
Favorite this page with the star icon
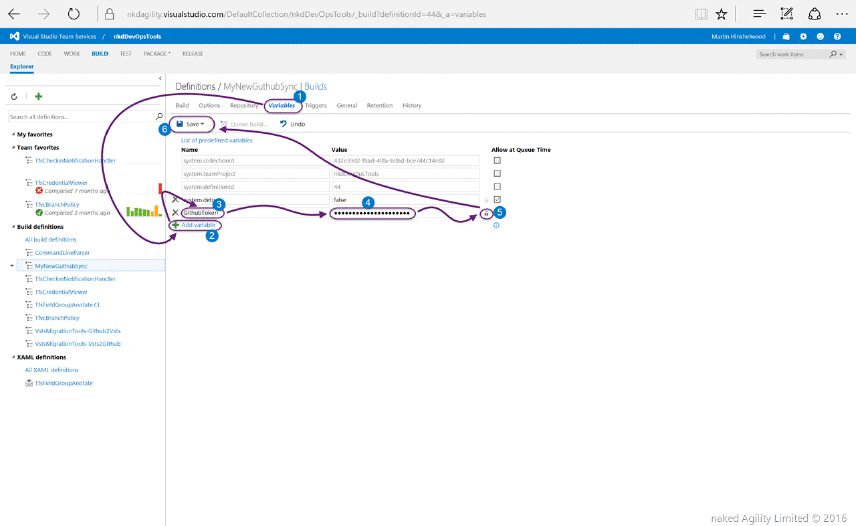point(721,14)
